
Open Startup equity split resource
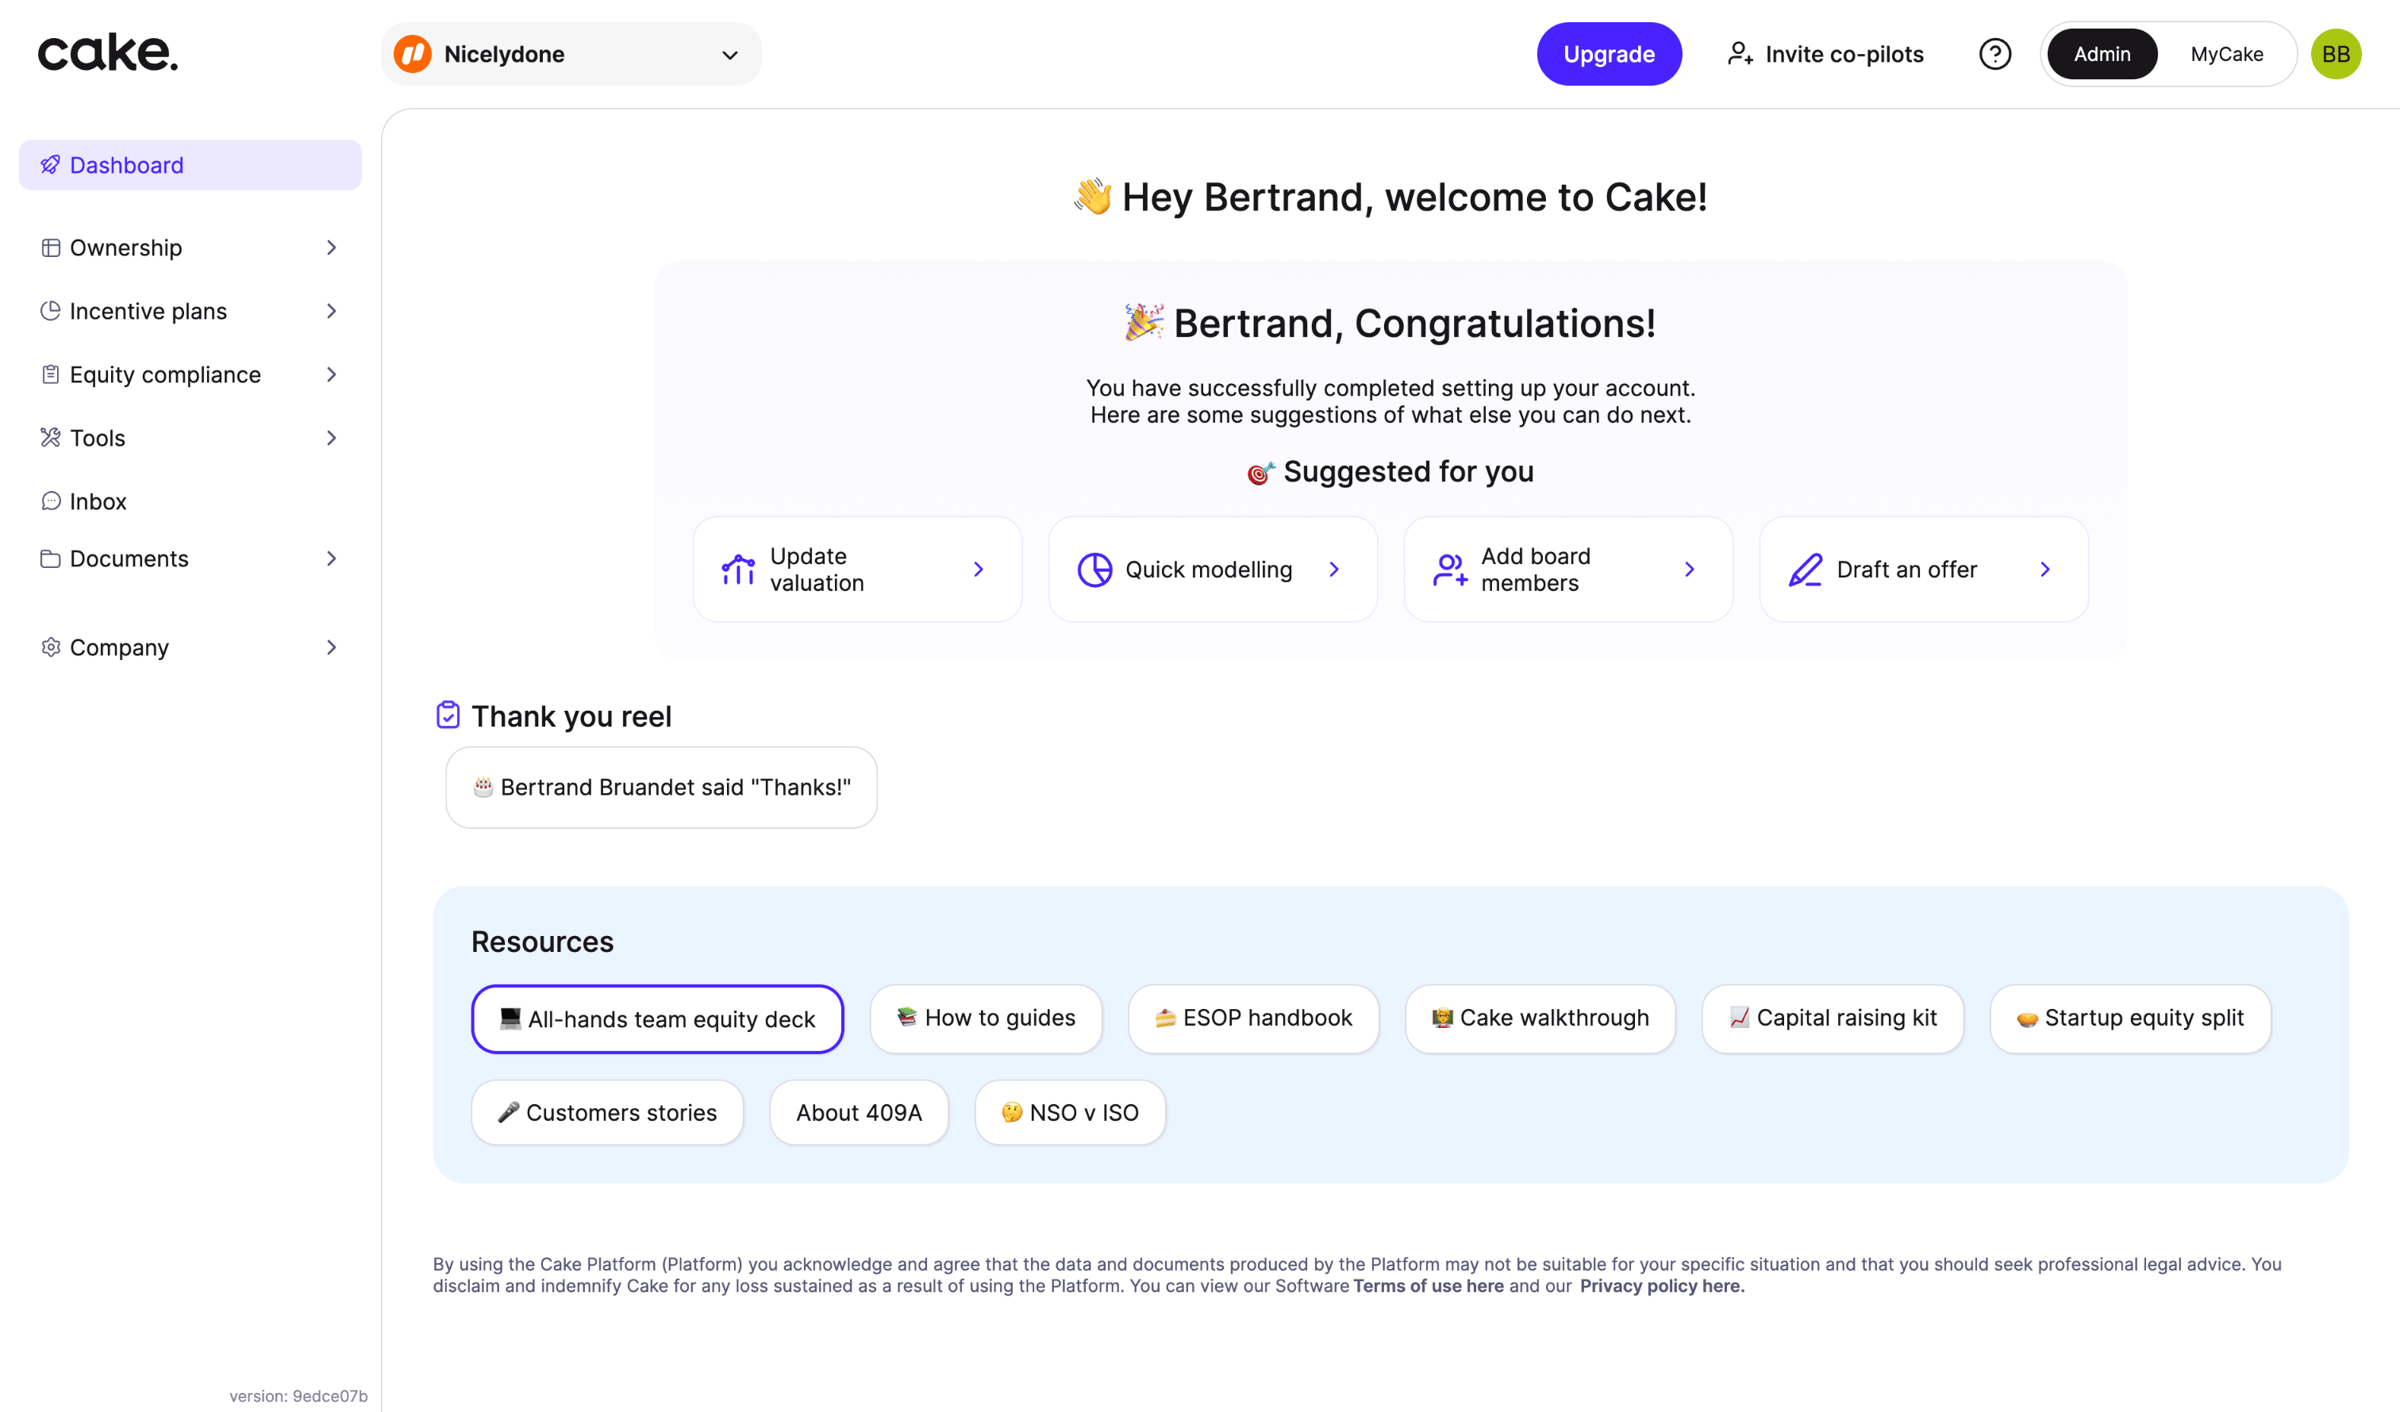[2131, 1018]
